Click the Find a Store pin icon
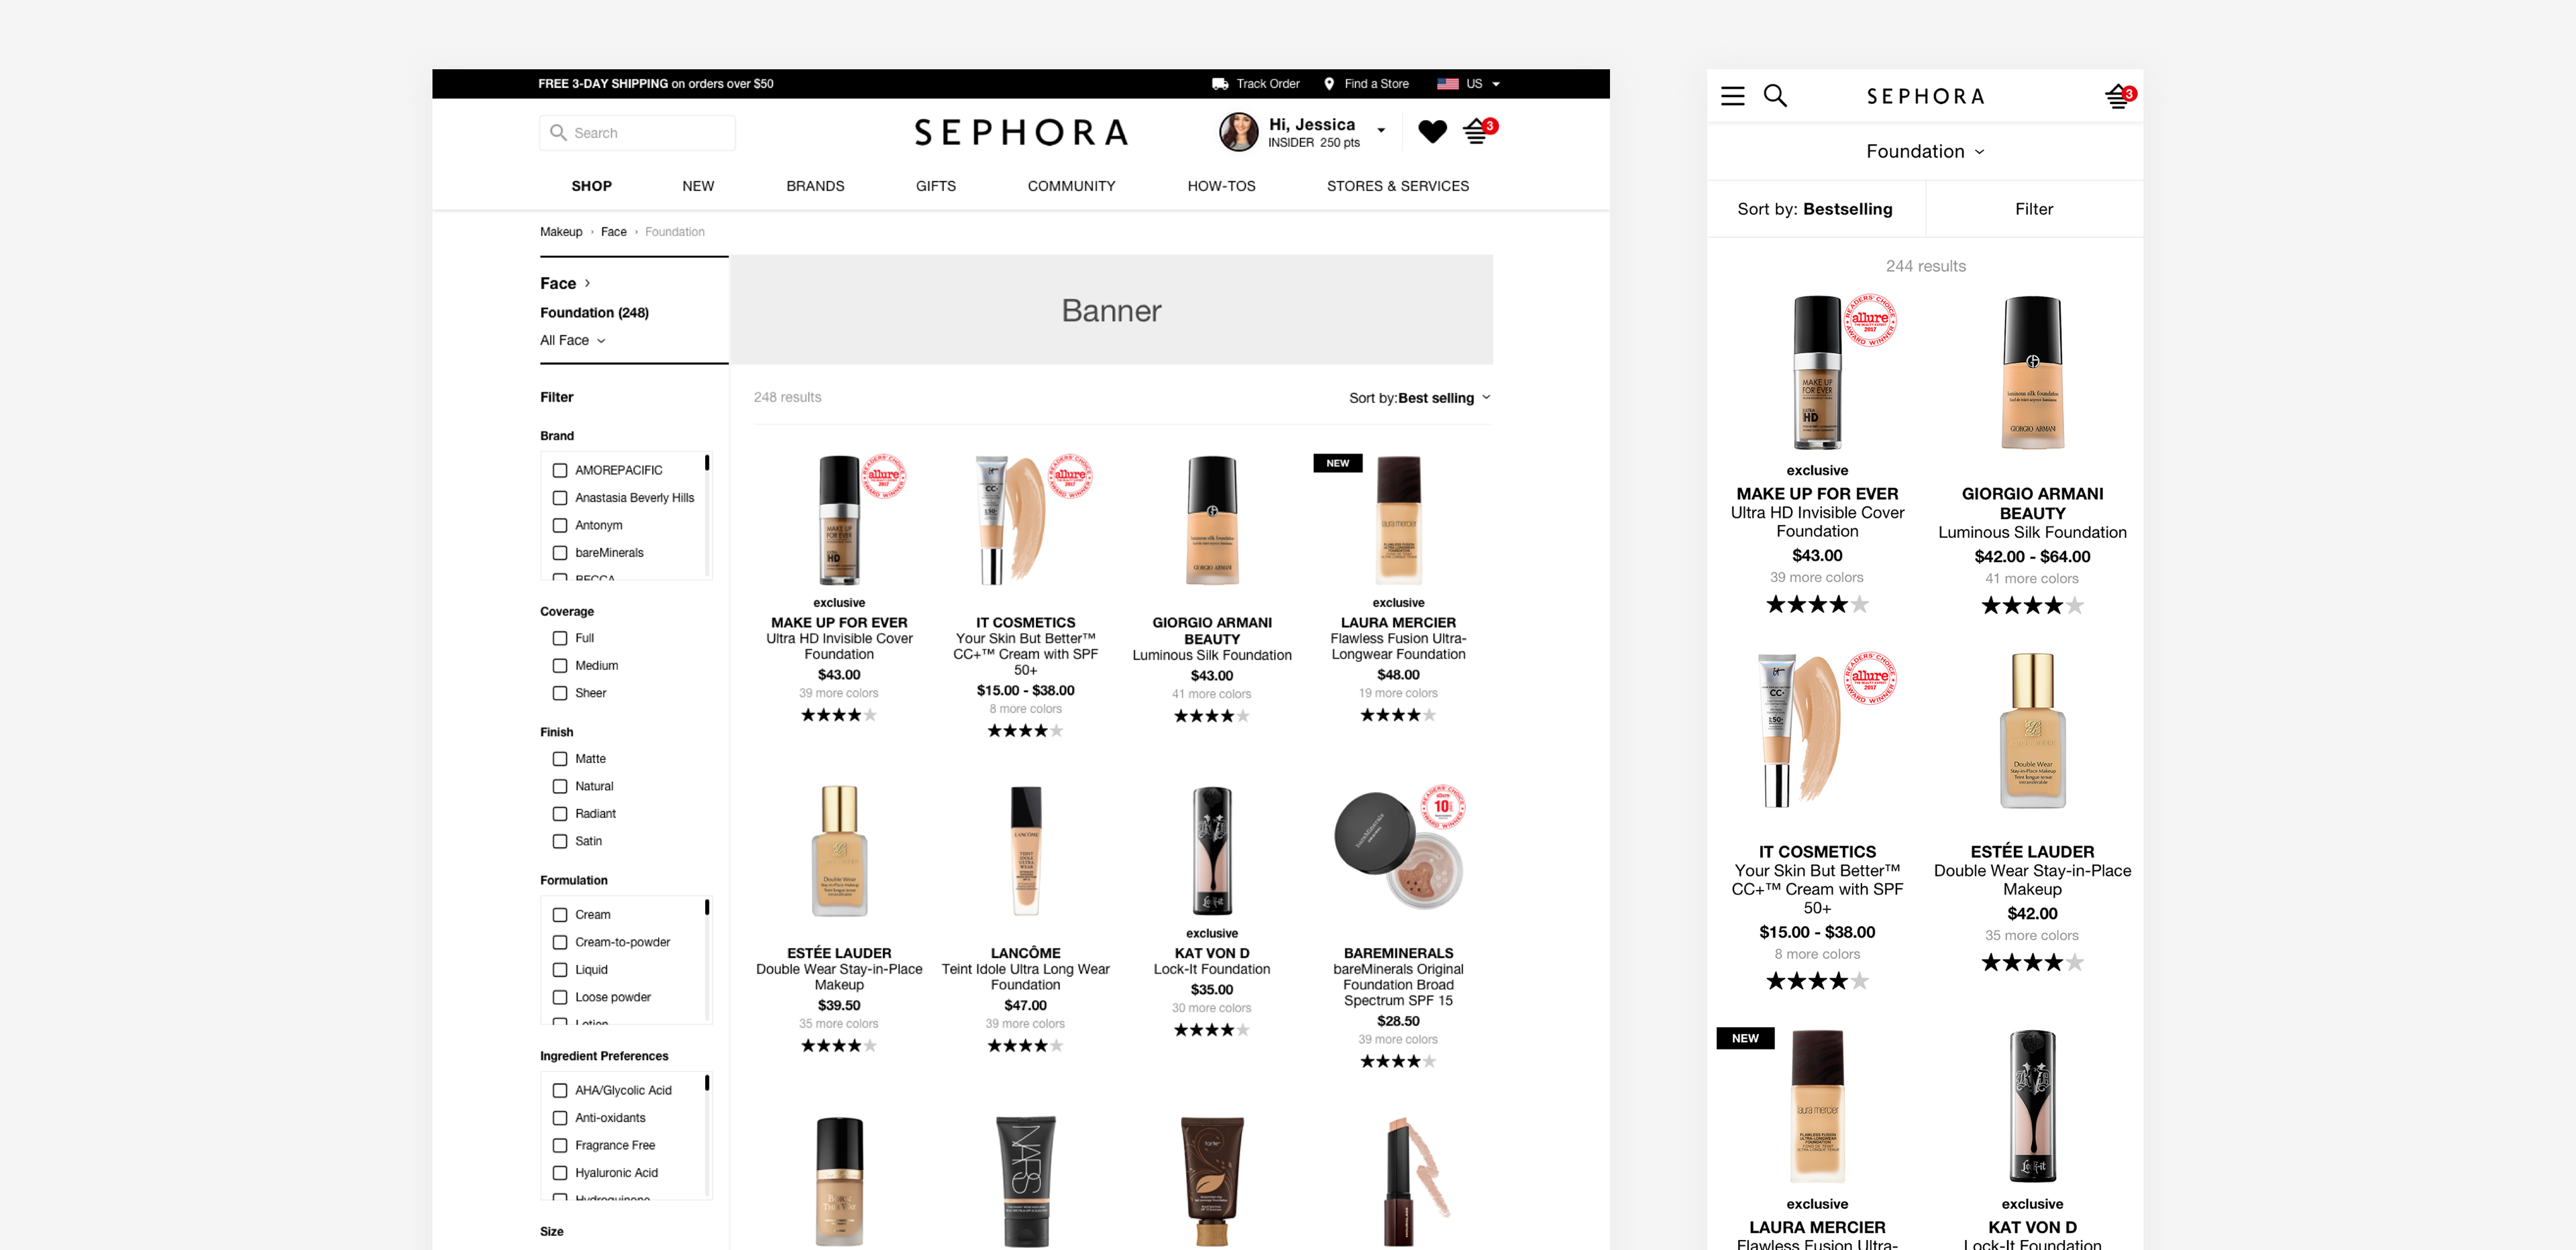This screenshot has width=2576, height=1250. [1329, 84]
